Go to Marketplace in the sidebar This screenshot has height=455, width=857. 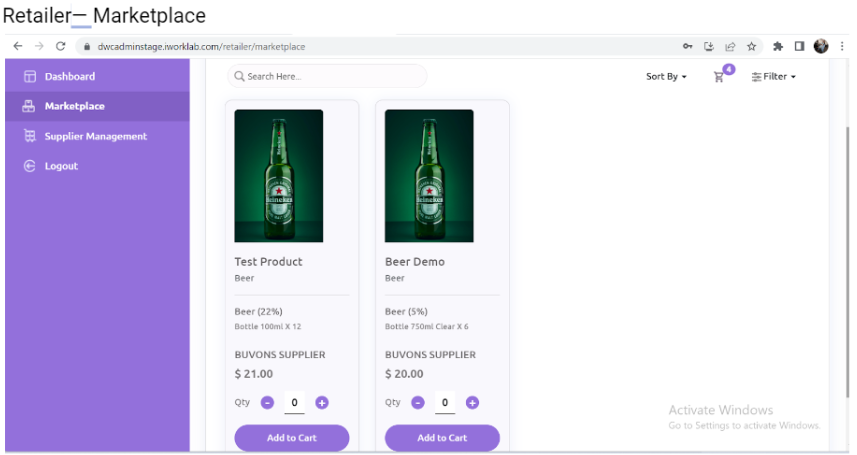[74, 106]
